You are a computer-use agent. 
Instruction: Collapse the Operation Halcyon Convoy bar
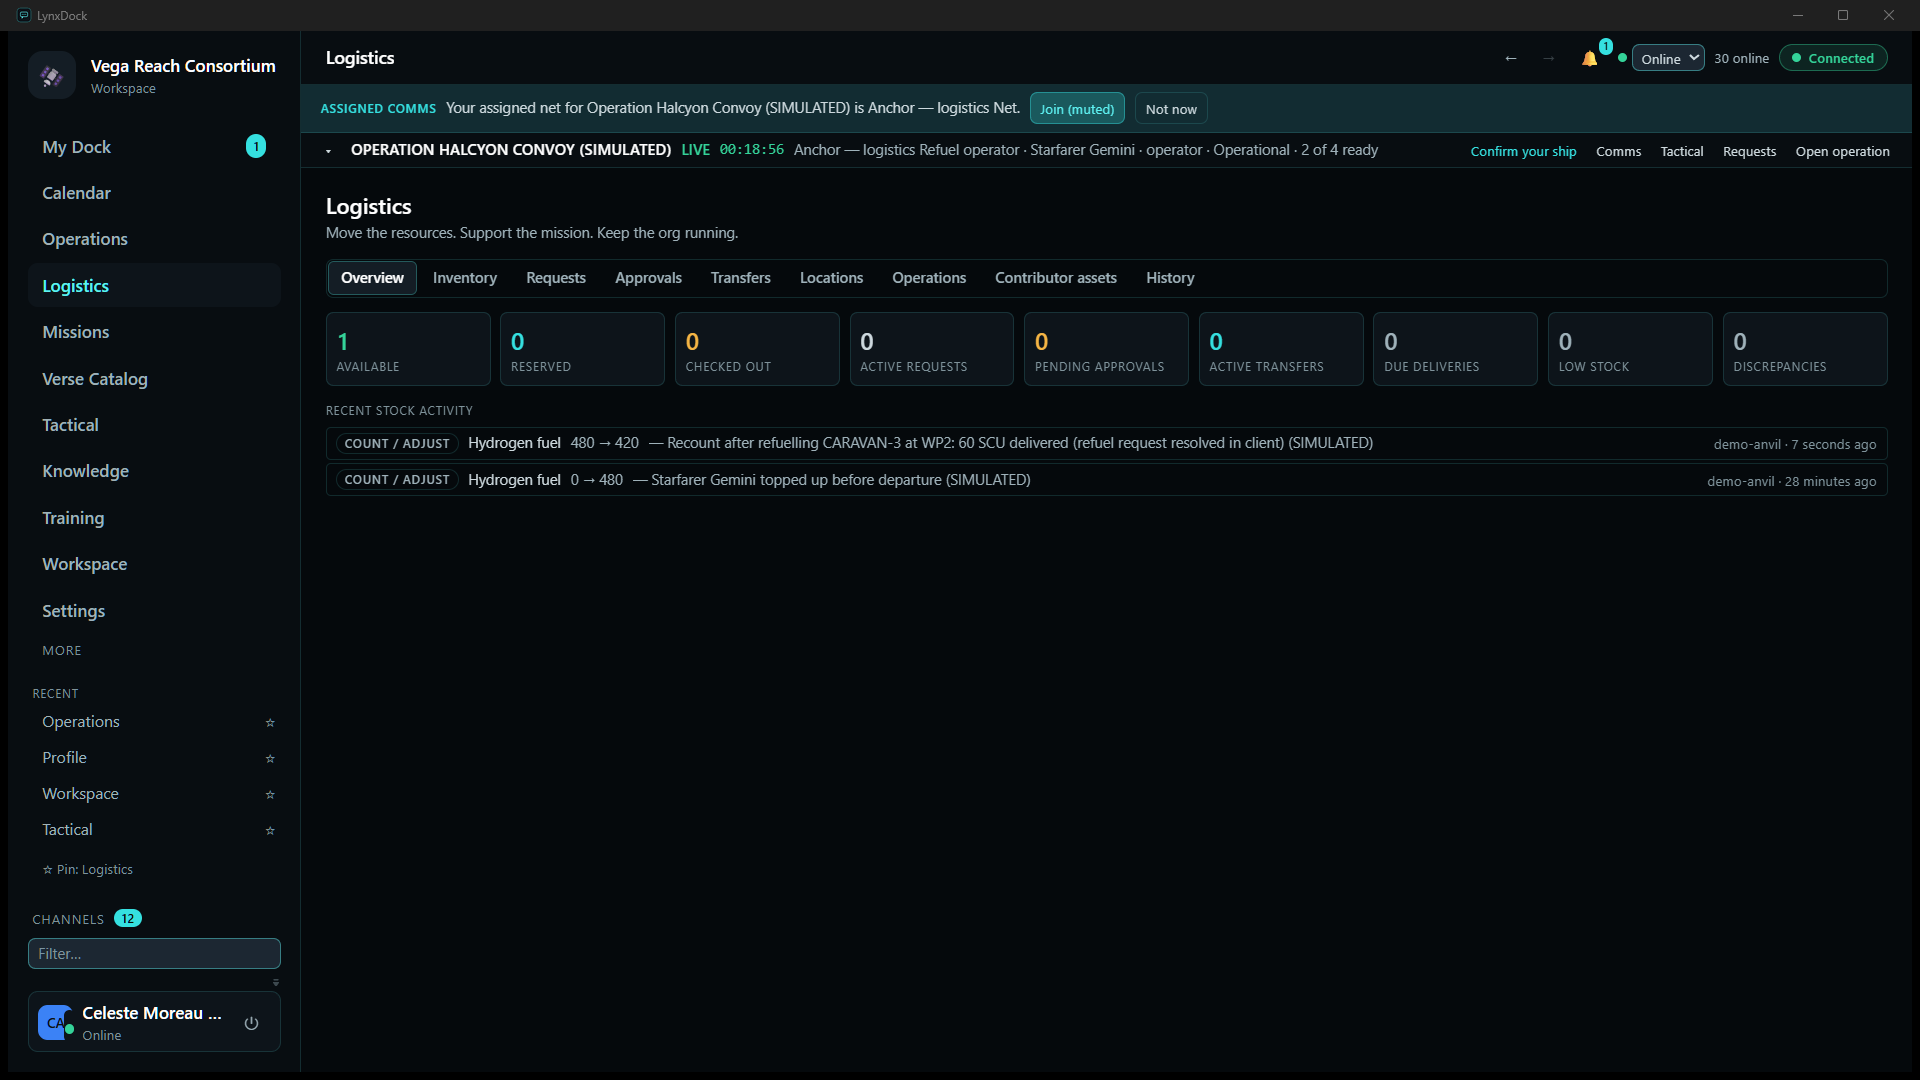(x=328, y=151)
